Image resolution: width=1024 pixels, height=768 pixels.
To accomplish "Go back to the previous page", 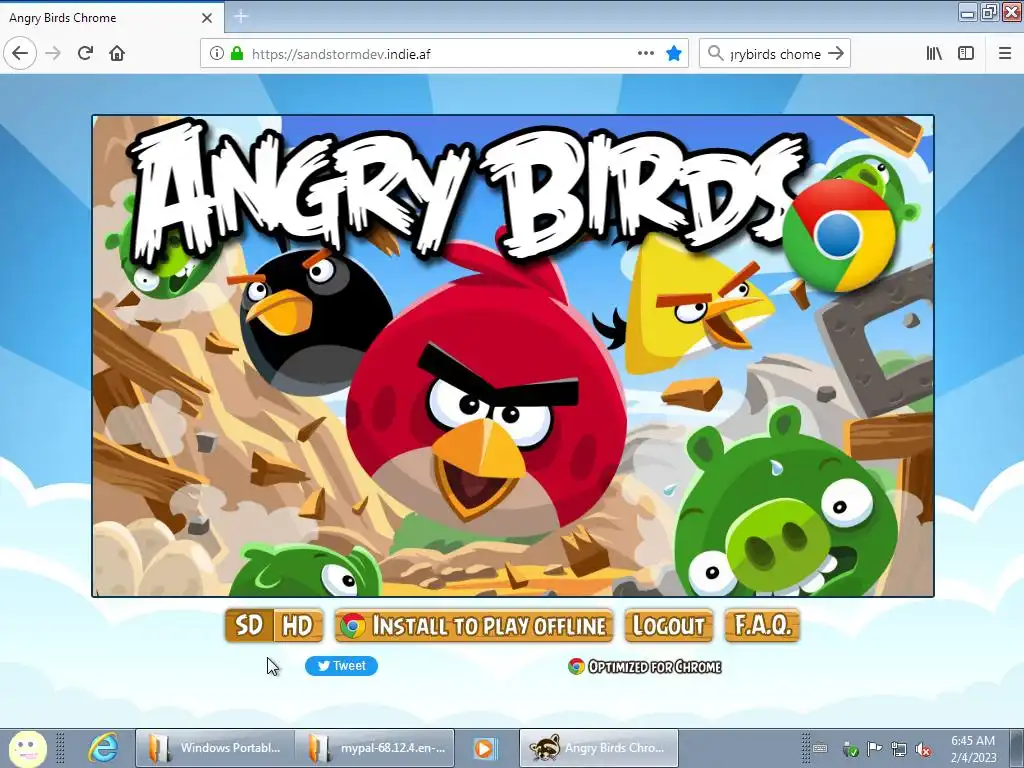I will pyautogui.click(x=20, y=54).
